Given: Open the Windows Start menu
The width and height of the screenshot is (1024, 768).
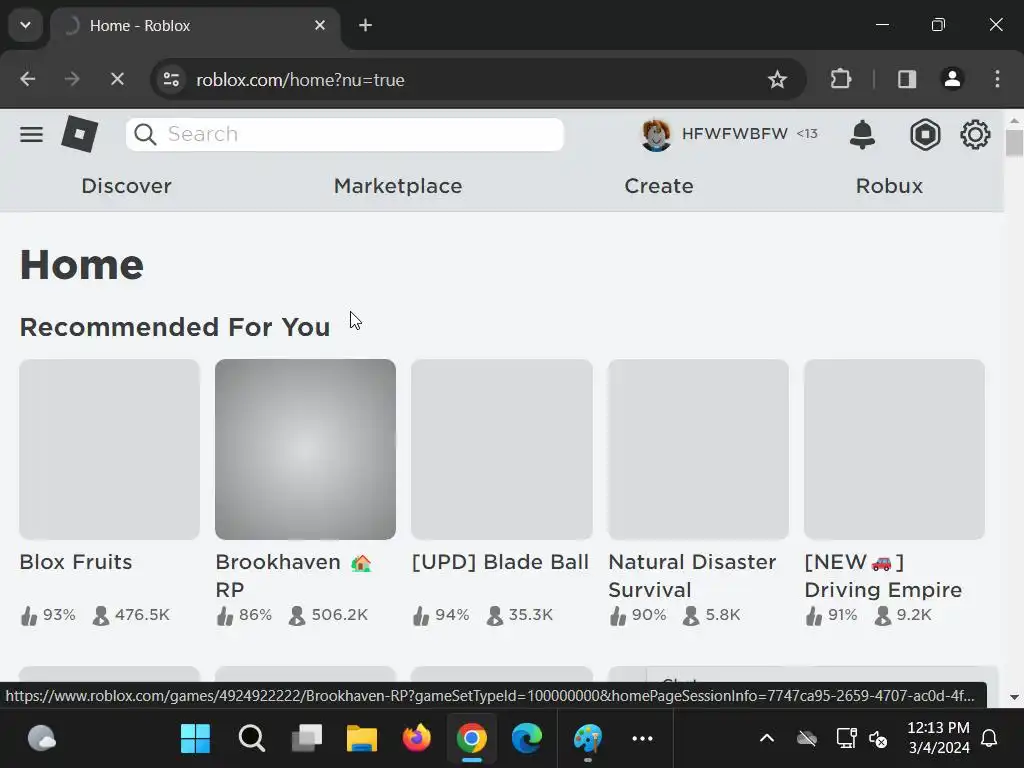Looking at the screenshot, I should [195, 739].
